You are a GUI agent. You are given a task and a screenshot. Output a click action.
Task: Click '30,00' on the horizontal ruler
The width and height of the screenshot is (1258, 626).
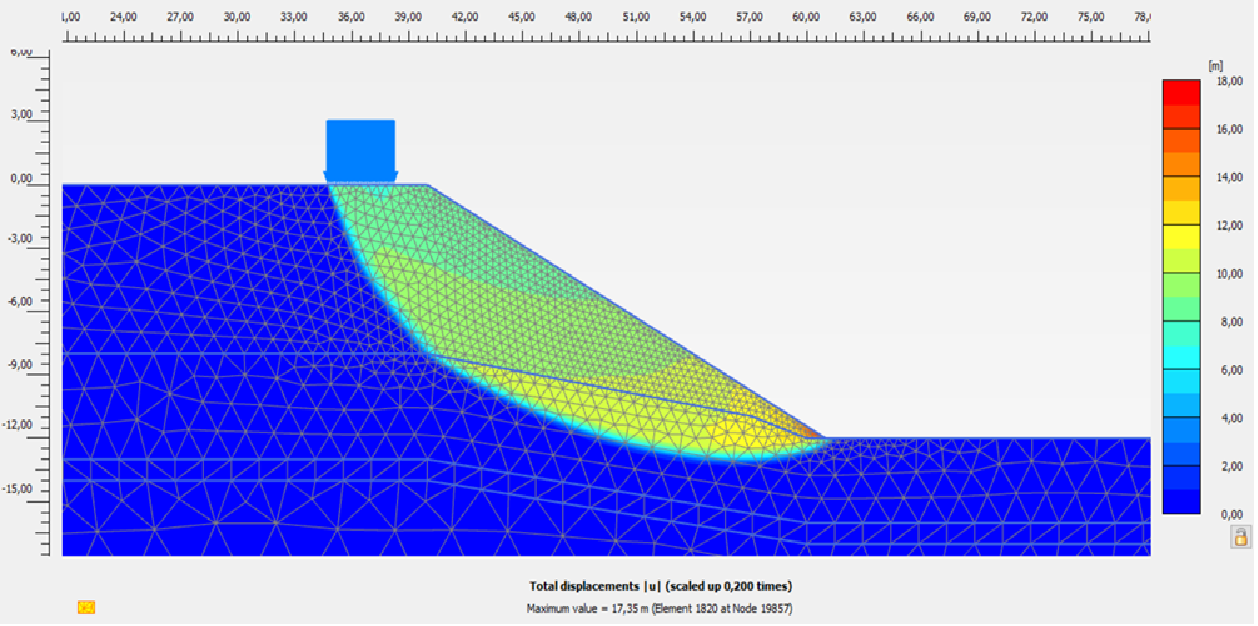tap(237, 17)
